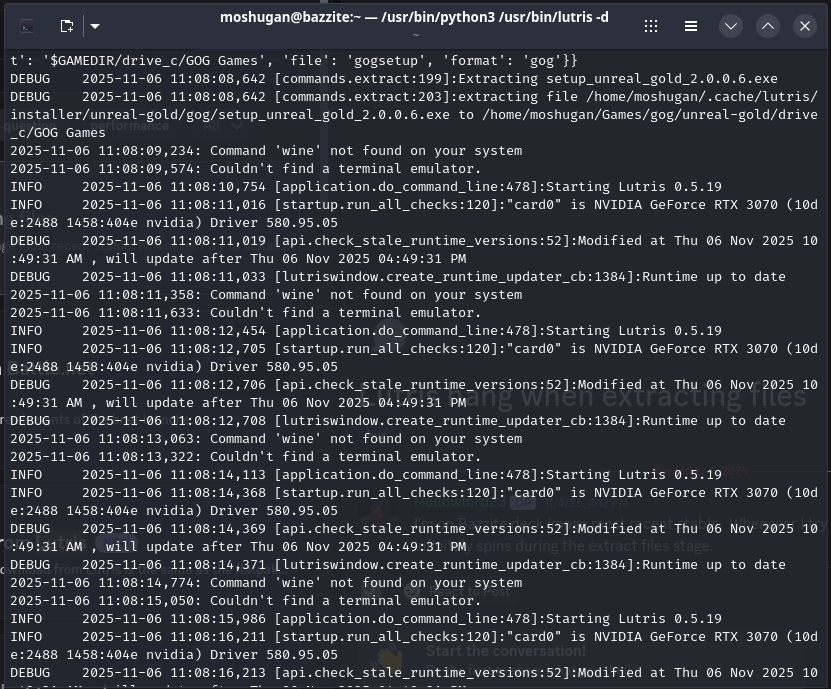Click the '11:08:09,234: Command 'wine' not found' line
The image size is (831, 689).
coord(266,151)
